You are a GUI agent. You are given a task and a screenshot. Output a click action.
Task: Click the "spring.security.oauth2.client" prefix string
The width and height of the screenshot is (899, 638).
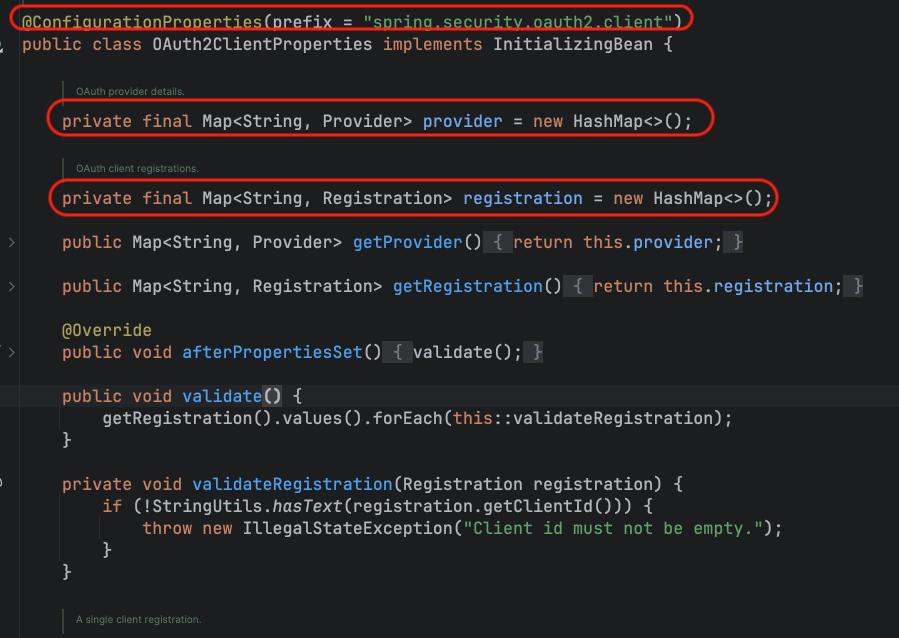point(518,22)
